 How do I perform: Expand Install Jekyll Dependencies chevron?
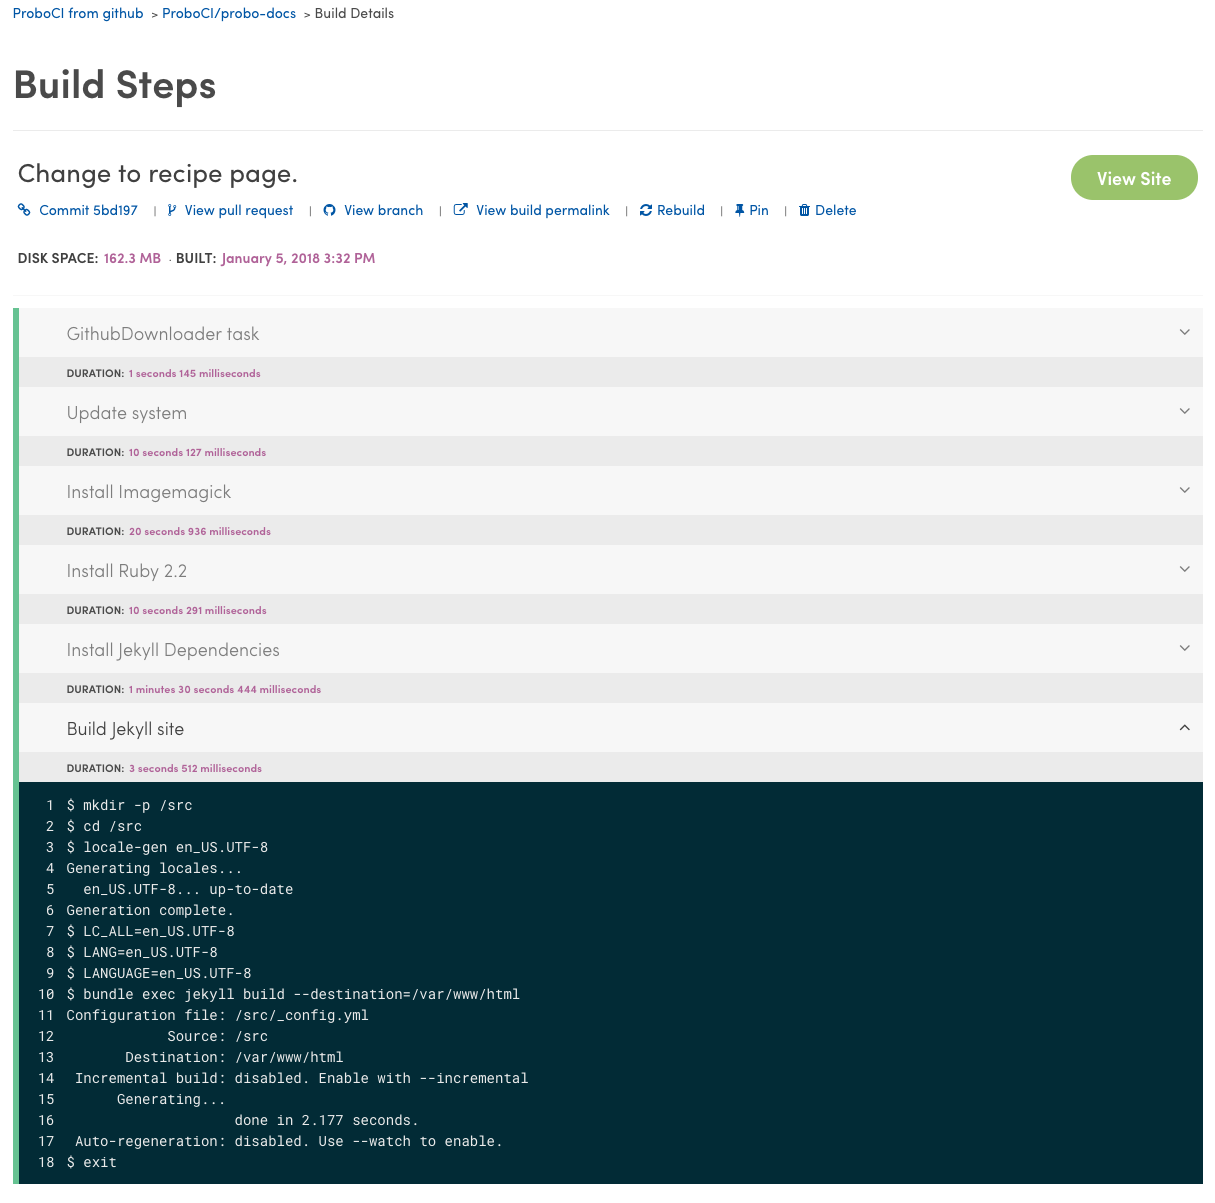[x=1184, y=649]
